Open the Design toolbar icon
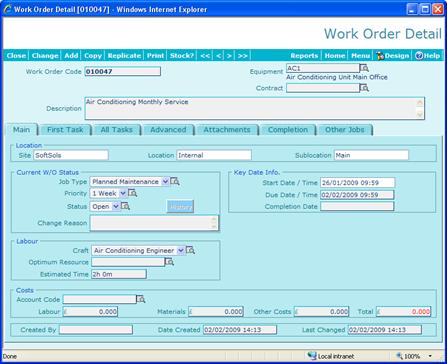This screenshot has height=364, width=447. tap(392, 56)
